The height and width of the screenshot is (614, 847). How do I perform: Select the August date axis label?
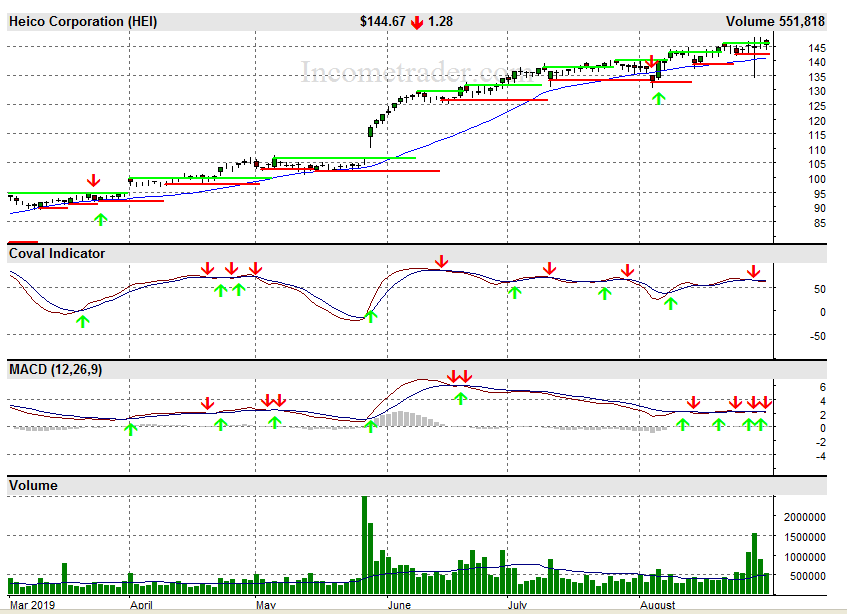pyautogui.click(x=658, y=605)
